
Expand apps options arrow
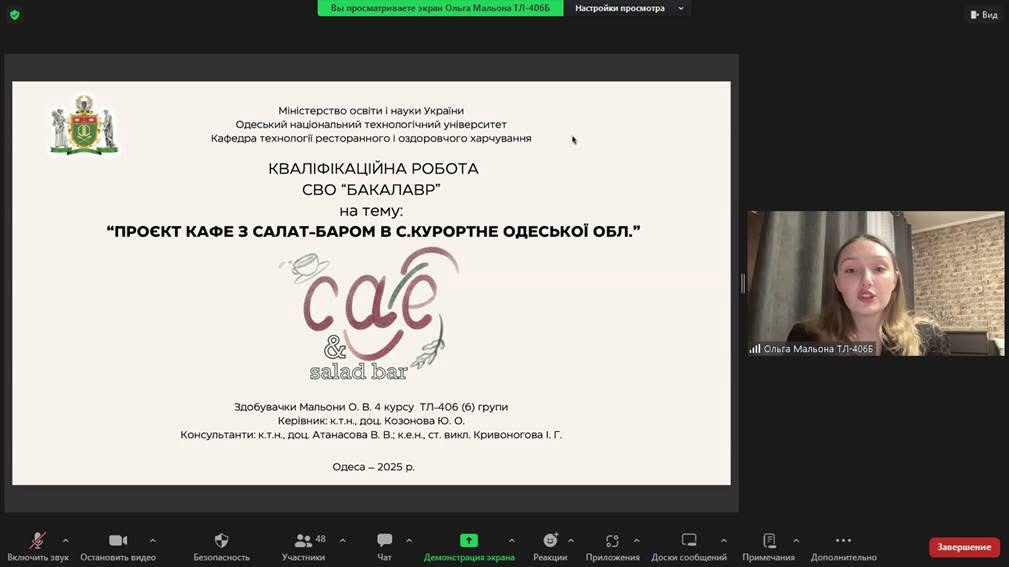click(636, 541)
